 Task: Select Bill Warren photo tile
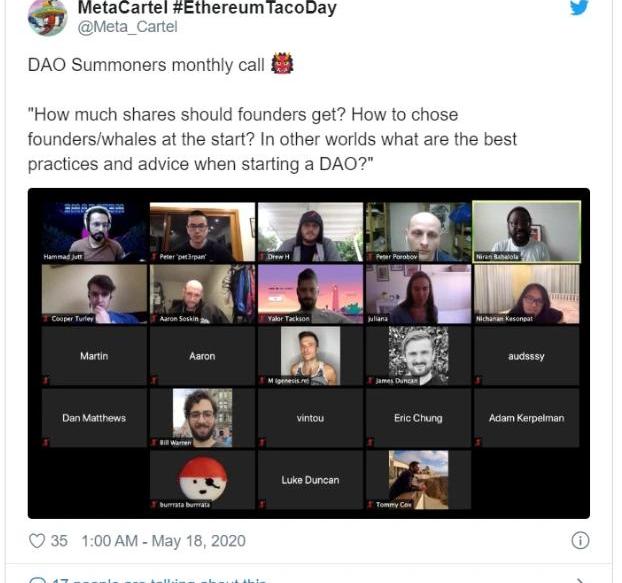[202, 418]
